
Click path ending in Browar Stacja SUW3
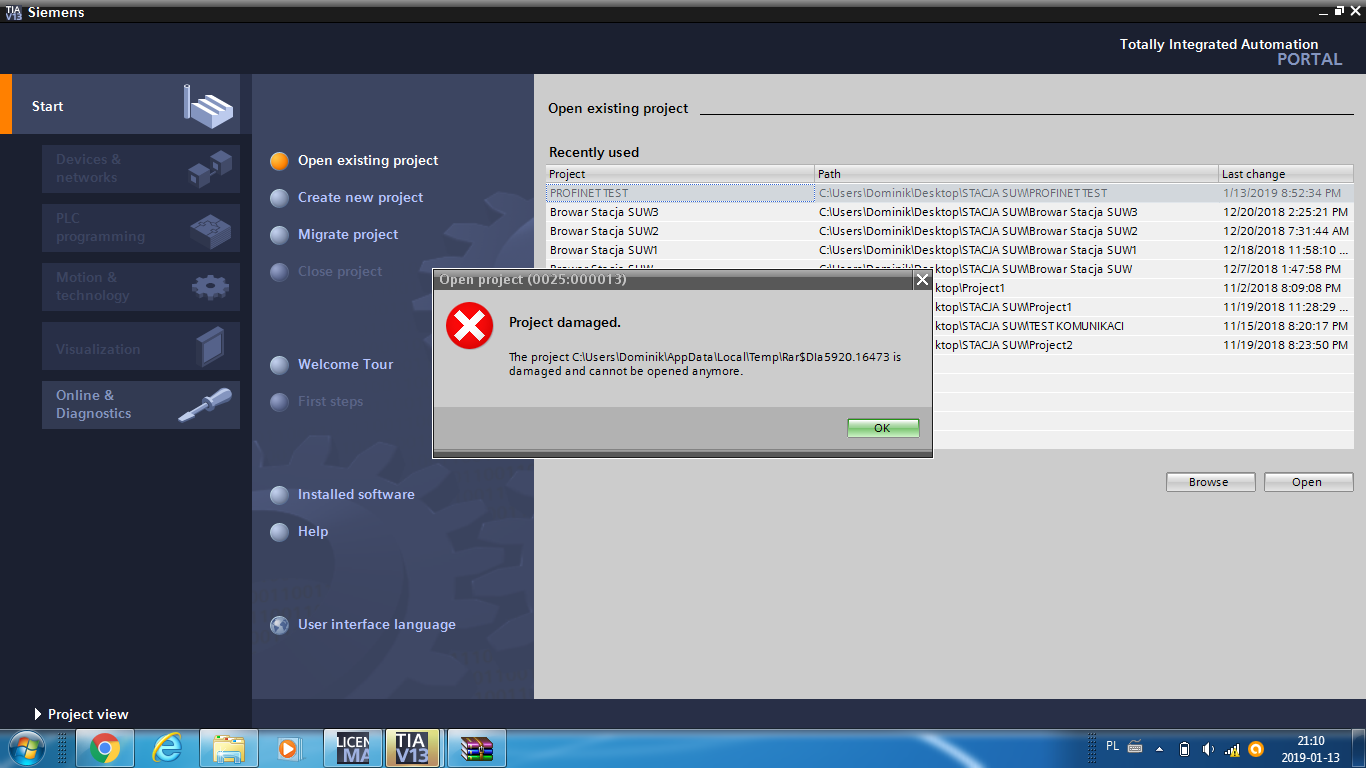click(x=978, y=212)
